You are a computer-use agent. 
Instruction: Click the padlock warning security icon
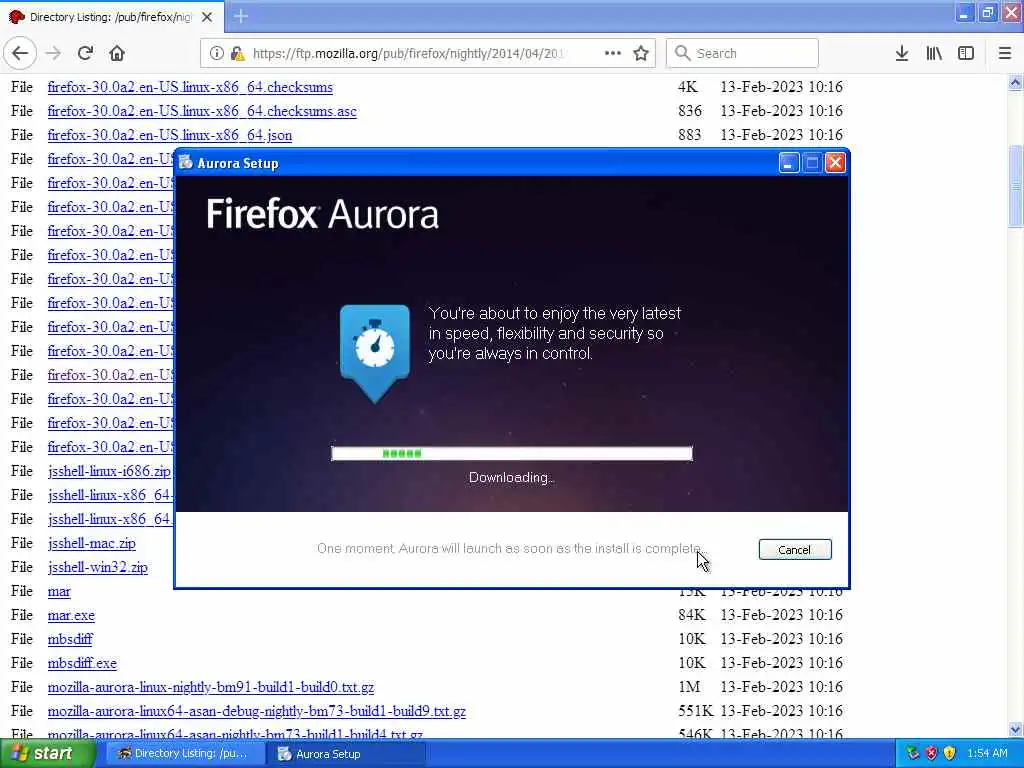point(238,54)
